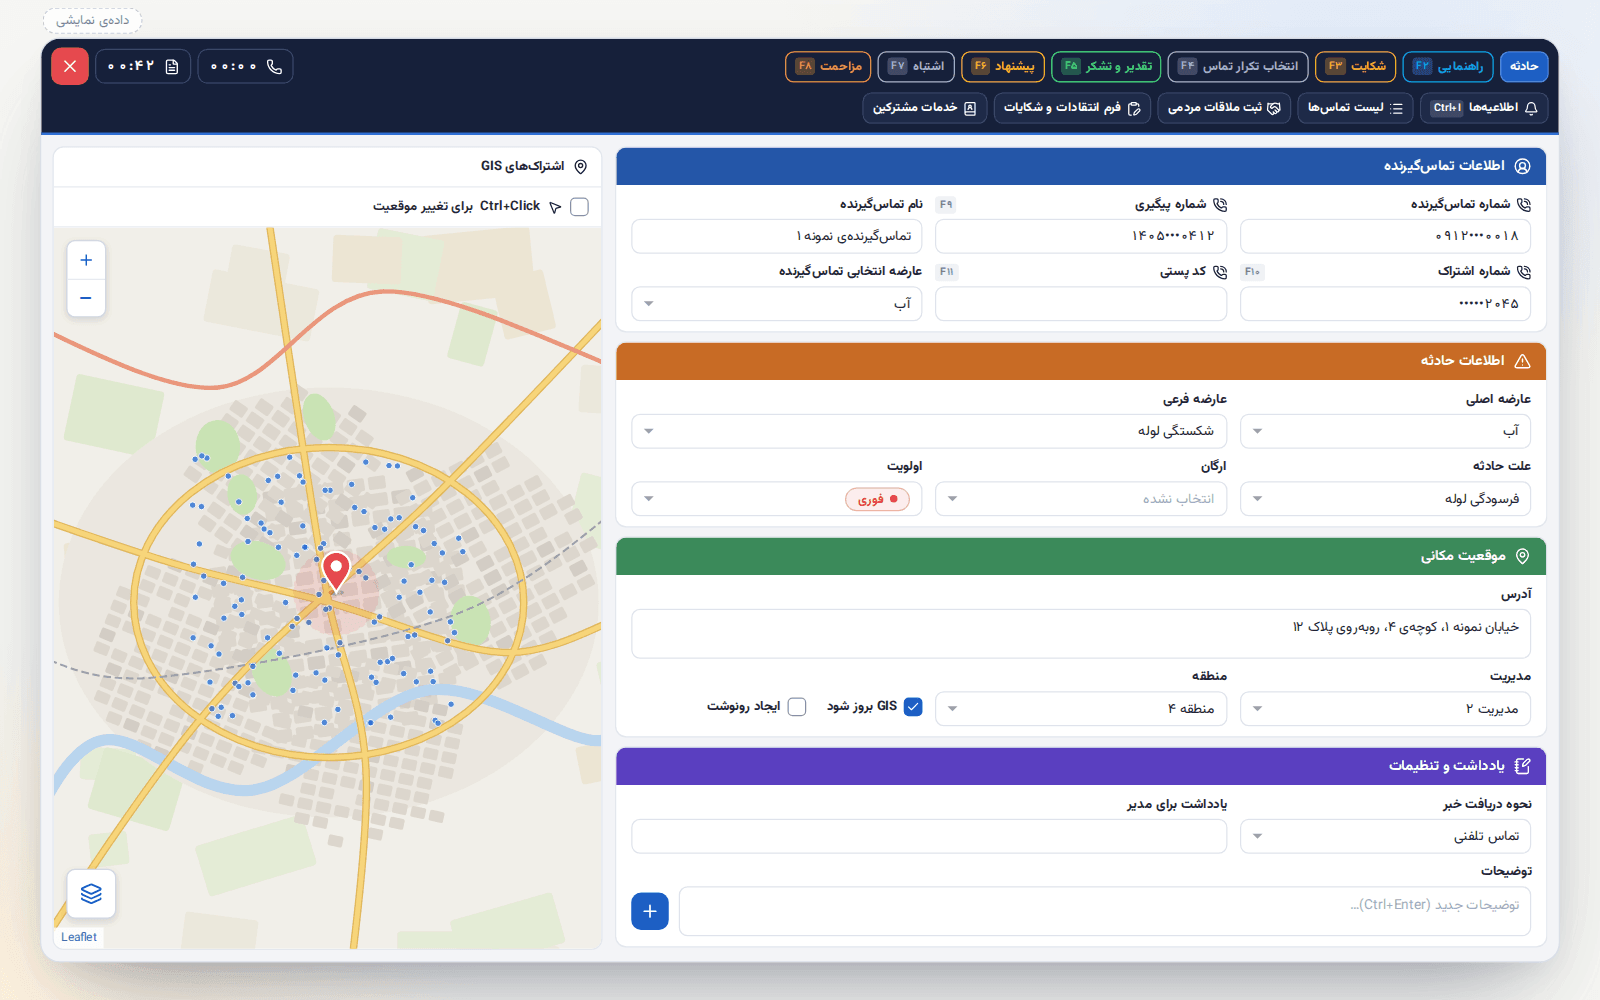Viewport: 1600px width, 1000px height.
Task: Open علت حادثه dropdown
Action: point(1385,499)
